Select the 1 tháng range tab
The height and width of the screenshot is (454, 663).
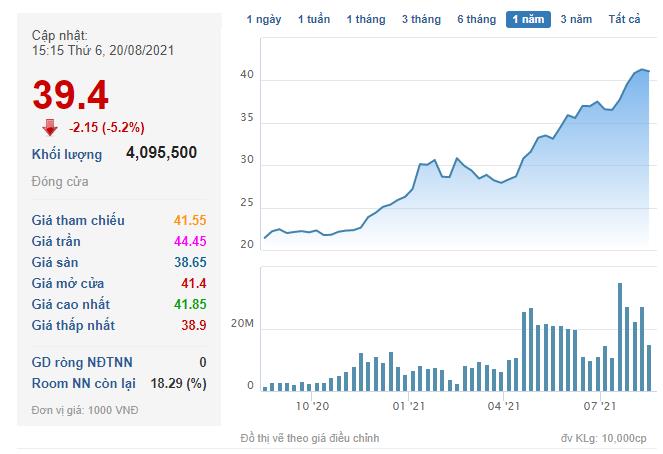point(367,19)
